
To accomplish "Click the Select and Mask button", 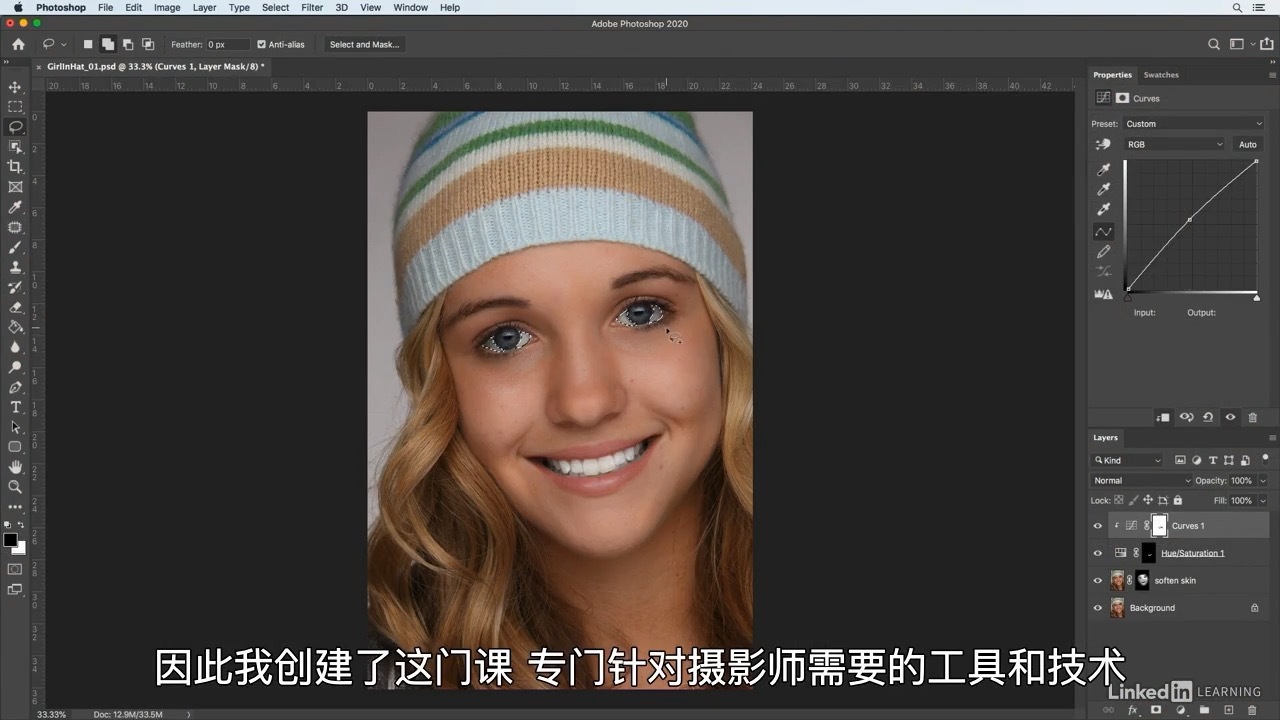I will click(364, 44).
